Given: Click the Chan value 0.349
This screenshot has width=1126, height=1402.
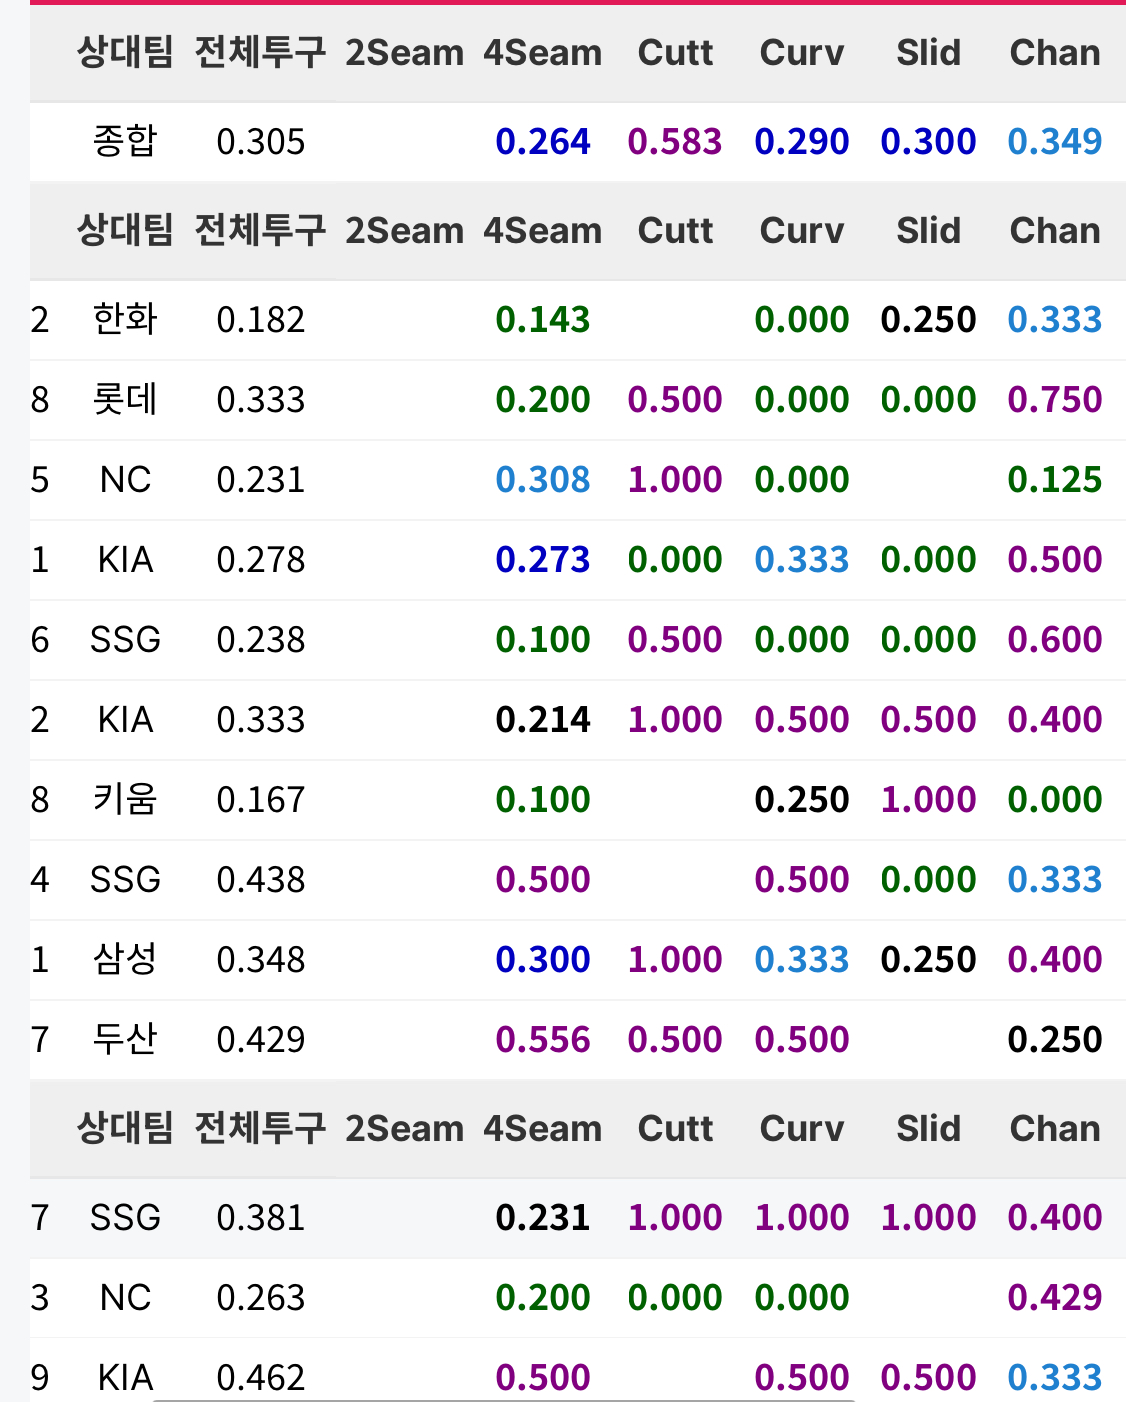Looking at the screenshot, I should tap(1055, 142).
